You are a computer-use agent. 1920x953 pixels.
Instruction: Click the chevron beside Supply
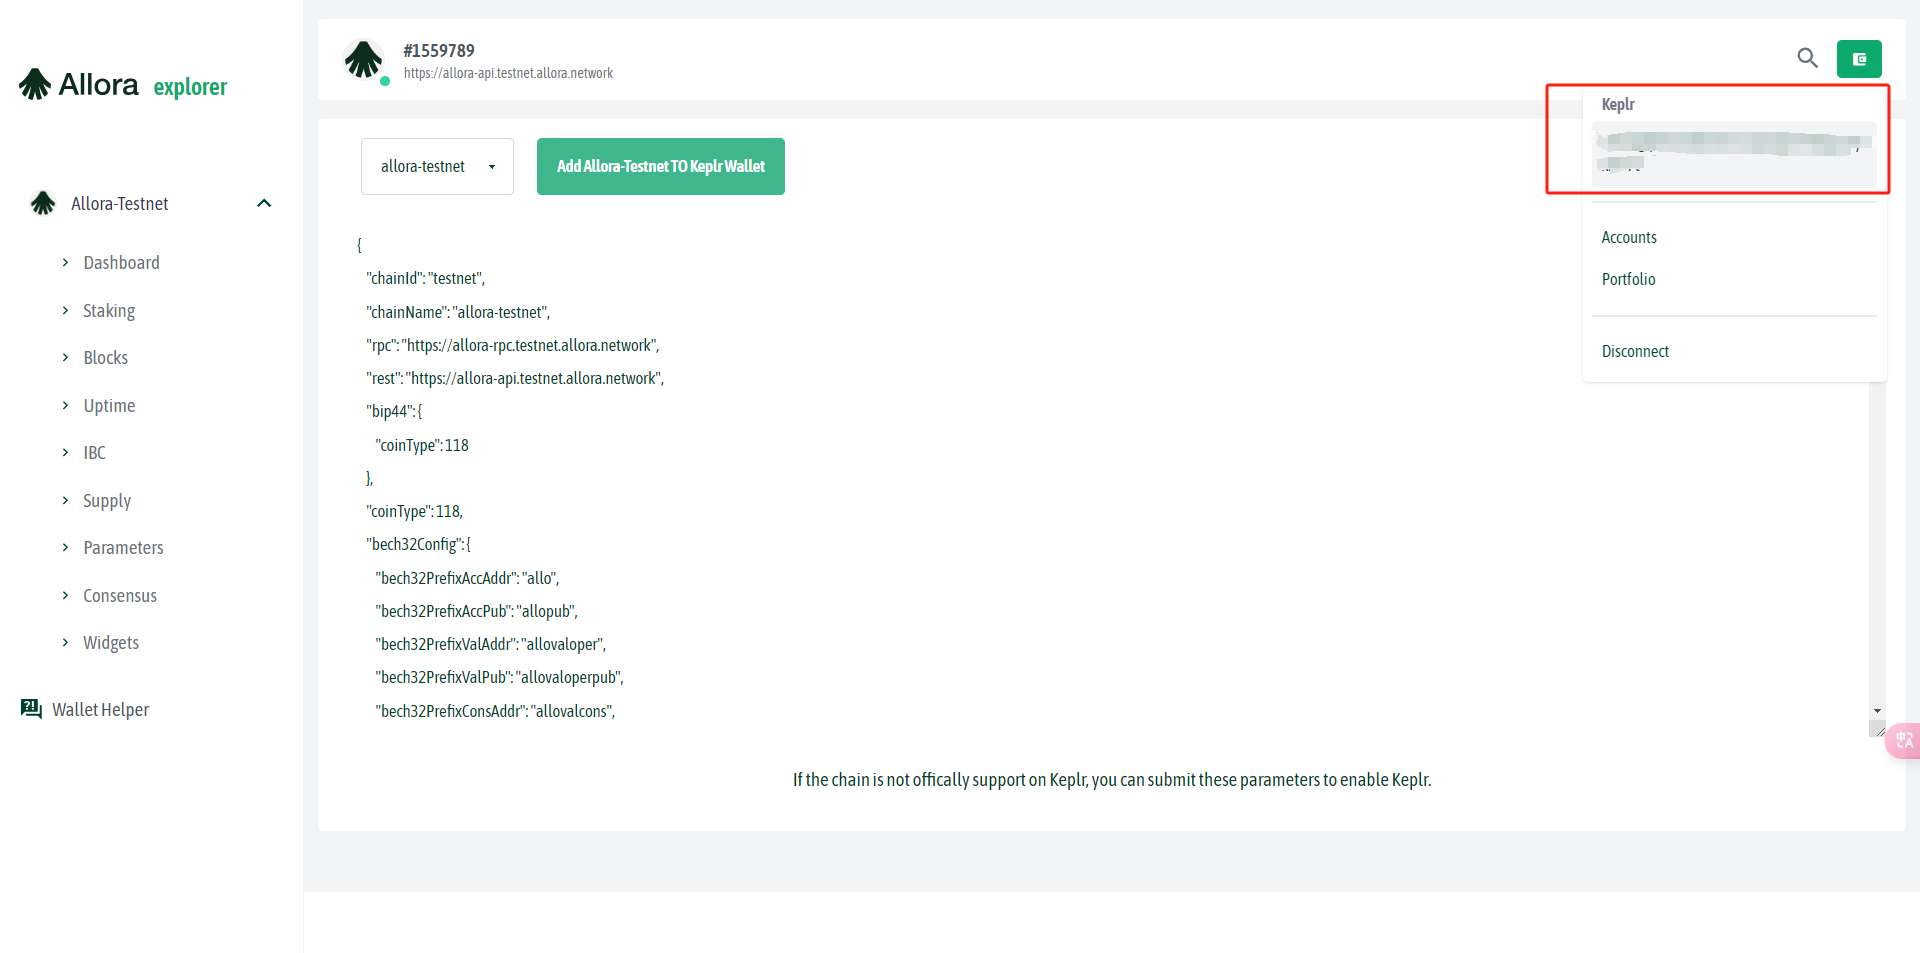(65, 500)
